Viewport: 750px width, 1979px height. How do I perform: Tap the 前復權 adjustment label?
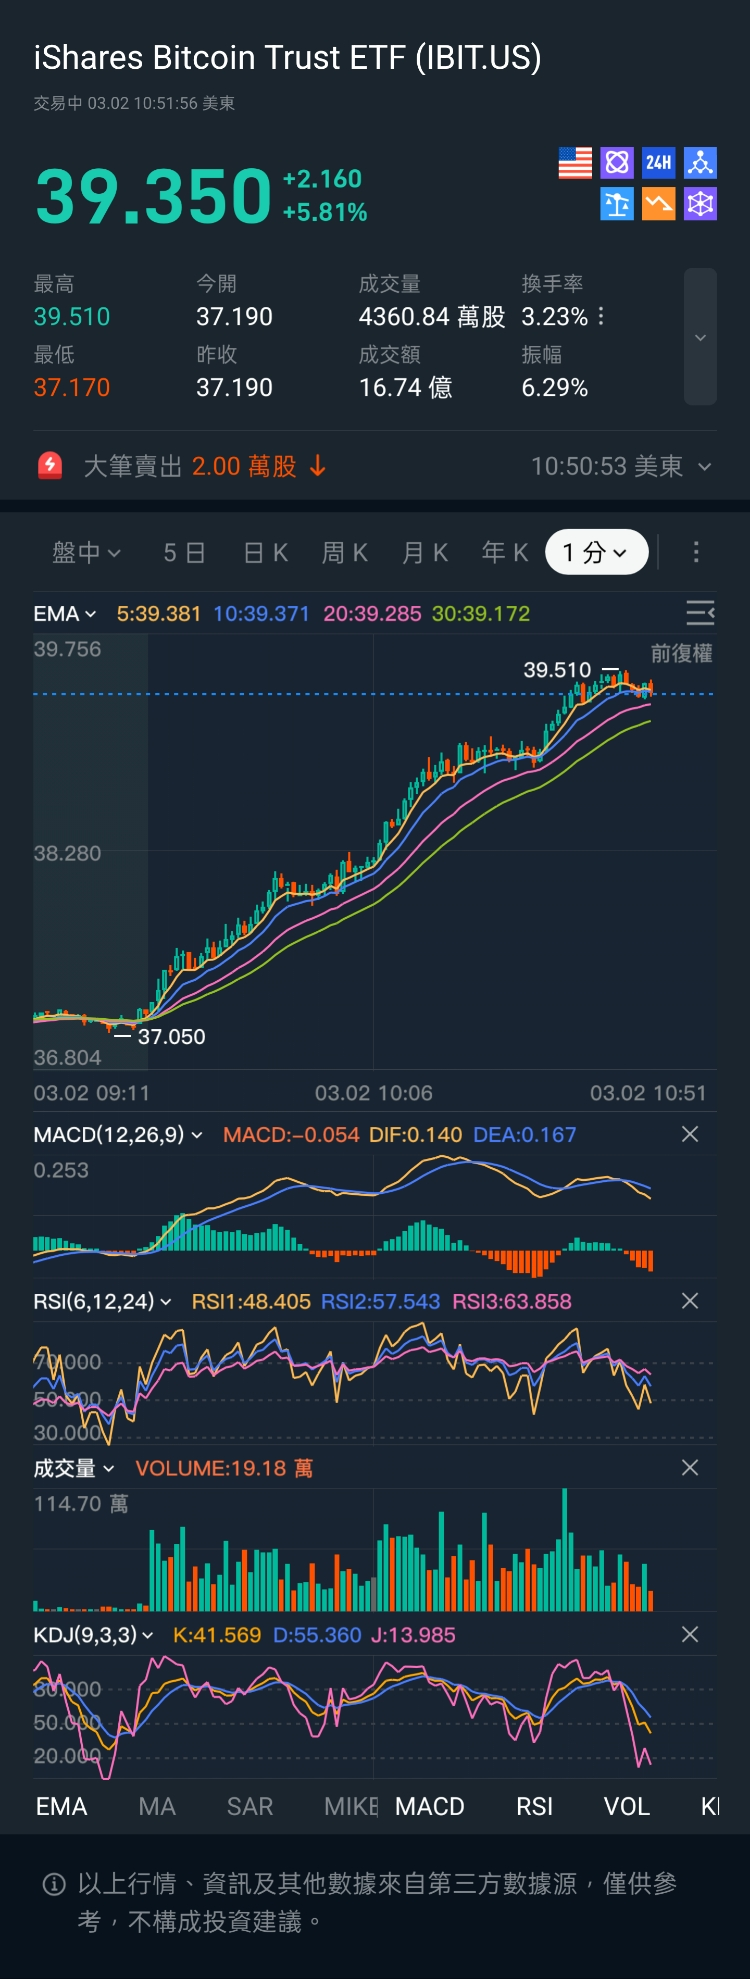(x=681, y=654)
